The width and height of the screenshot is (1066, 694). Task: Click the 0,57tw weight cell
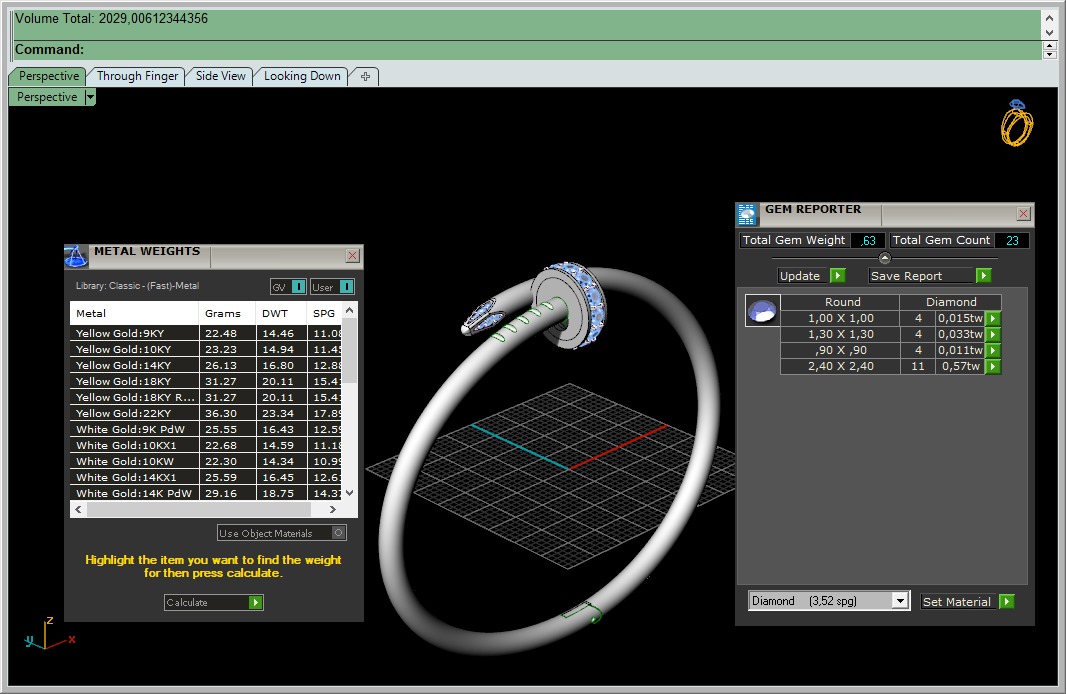pyautogui.click(x=960, y=366)
